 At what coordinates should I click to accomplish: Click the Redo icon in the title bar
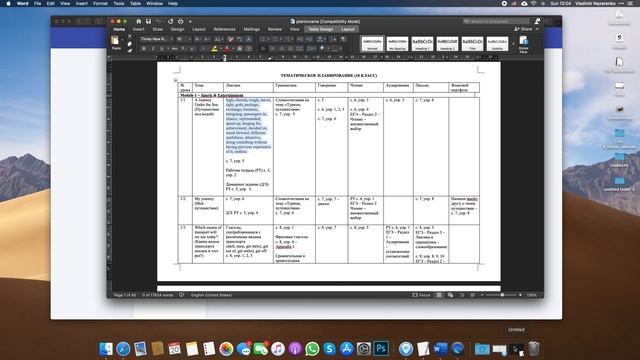click(x=171, y=21)
